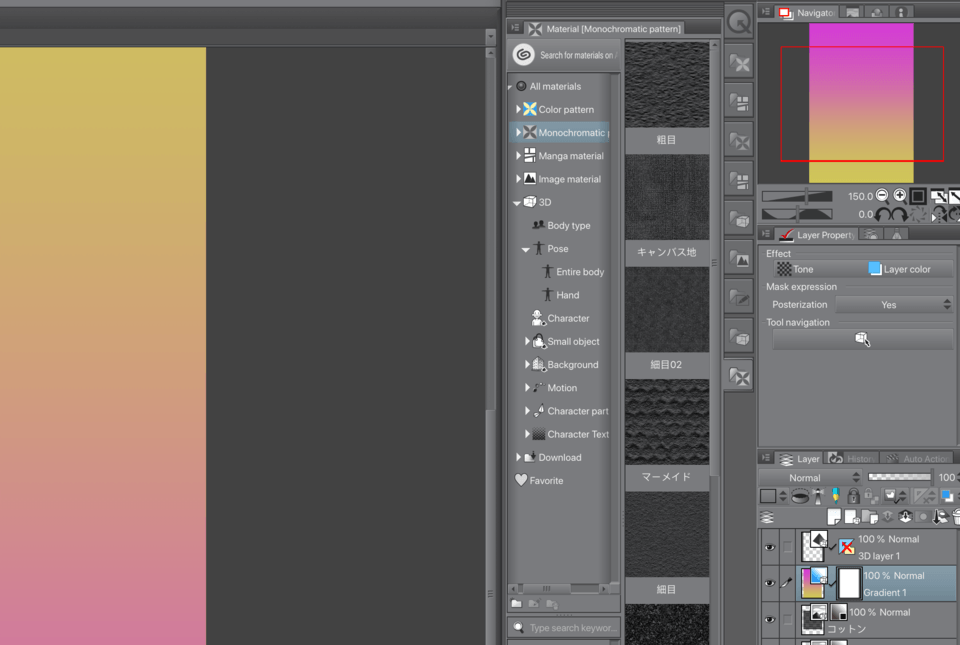The width and height of the screenshot is (960, 645).
Task: Expand the Background category under 3D
Action: 527,364
